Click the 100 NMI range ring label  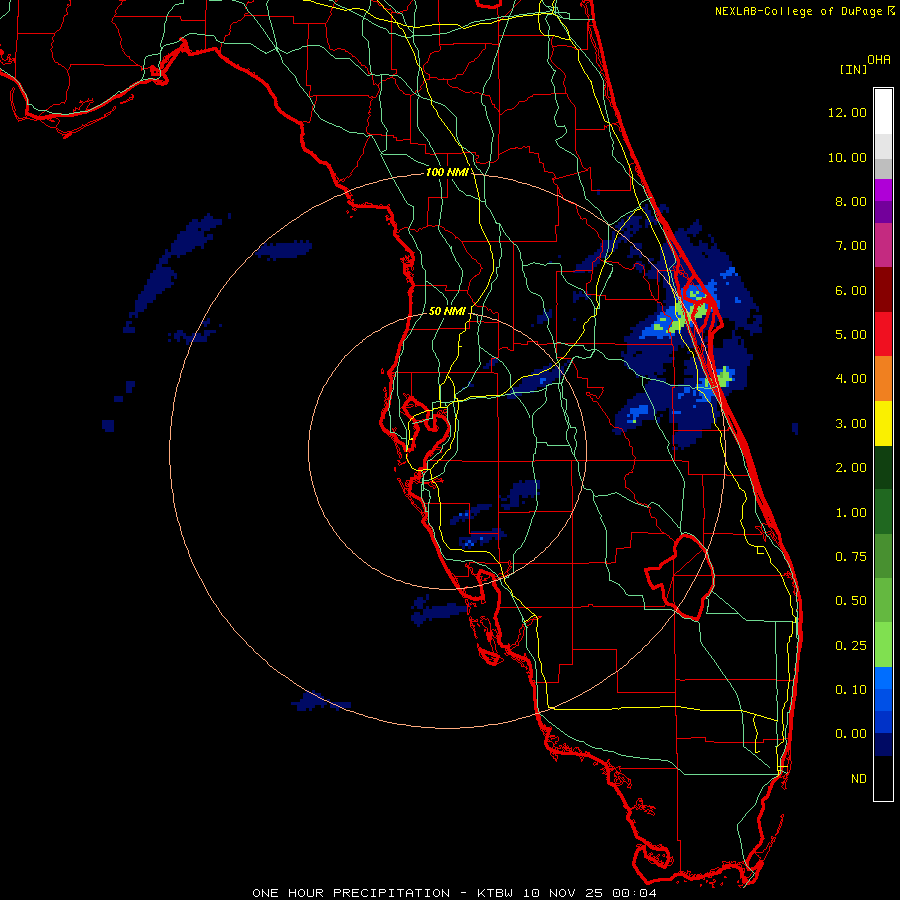point(447,172)
